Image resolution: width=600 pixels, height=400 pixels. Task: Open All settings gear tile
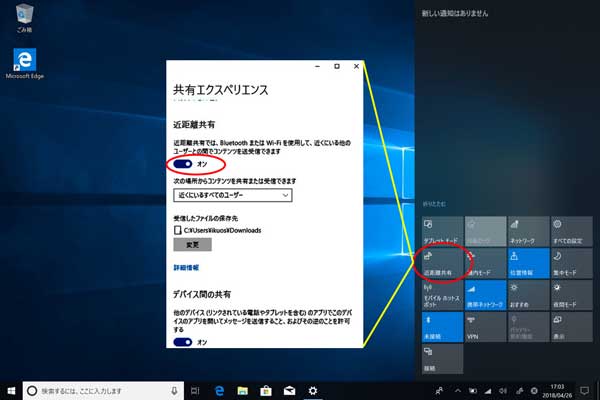pos(571,232)
